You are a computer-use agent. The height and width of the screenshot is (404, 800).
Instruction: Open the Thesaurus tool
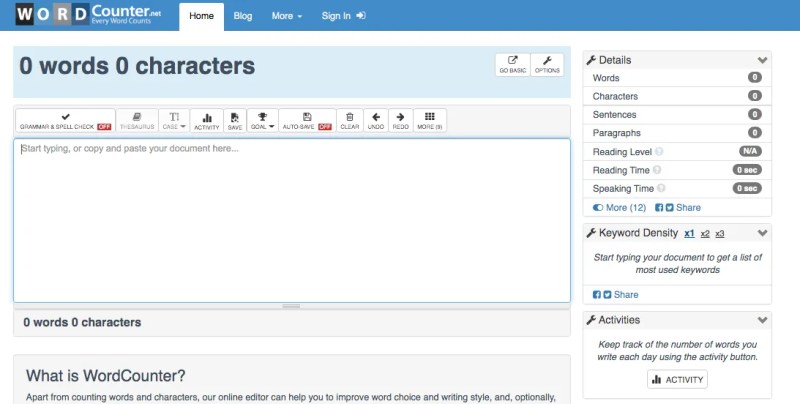coord(137,120)
